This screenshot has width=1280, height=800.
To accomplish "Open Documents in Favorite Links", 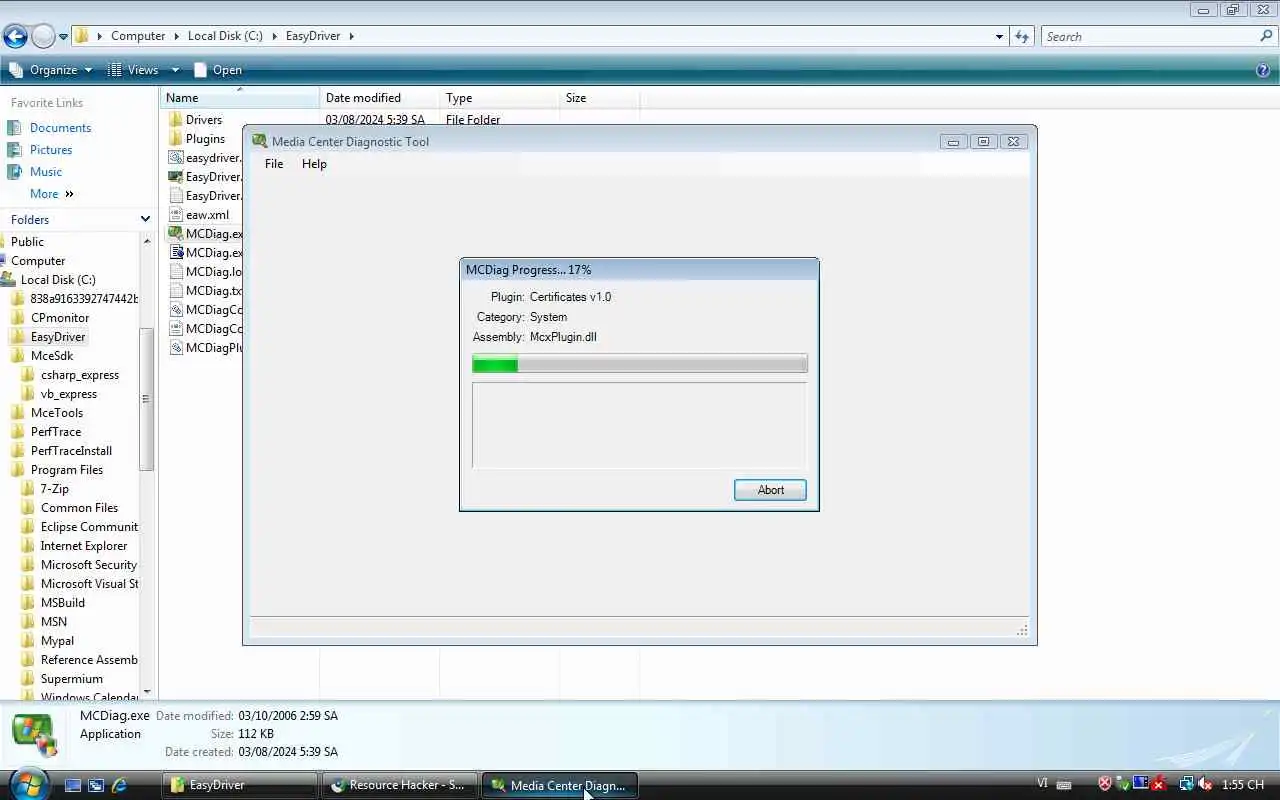I will [x=60, y=128].
